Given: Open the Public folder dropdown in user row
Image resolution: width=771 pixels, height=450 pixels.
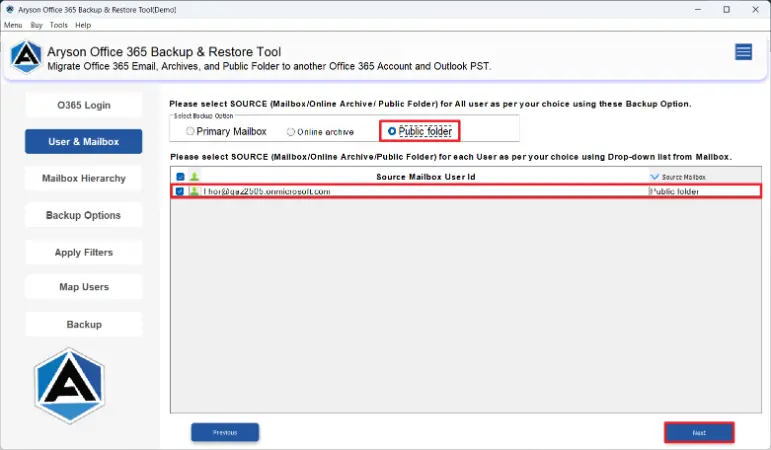Looking at the screenshot, I should tap(705, 191).
